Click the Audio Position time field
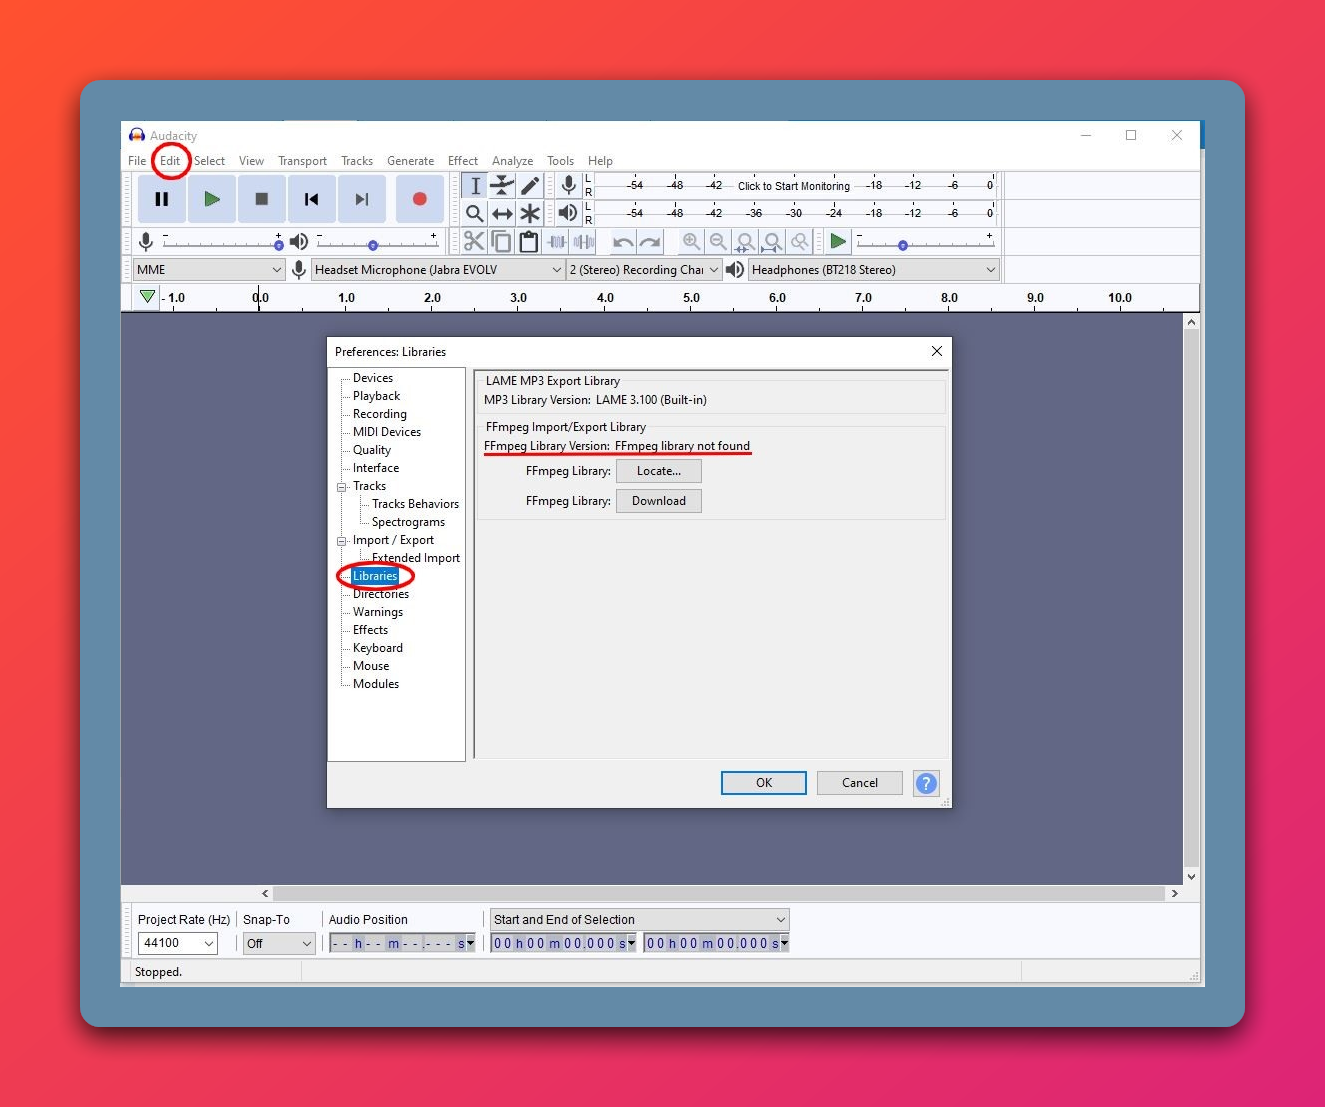Screen dimensions: 1325x1107 [403, 943]
